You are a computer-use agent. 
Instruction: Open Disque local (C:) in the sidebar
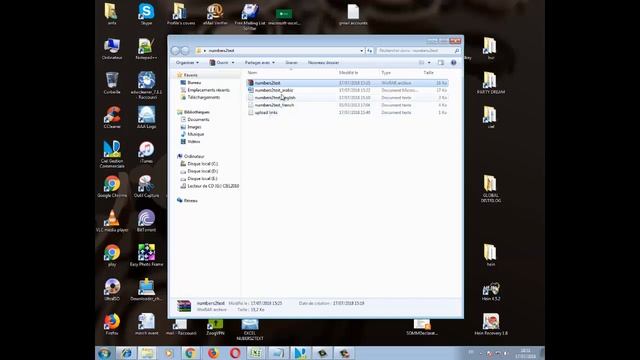(x=202, y=164)
